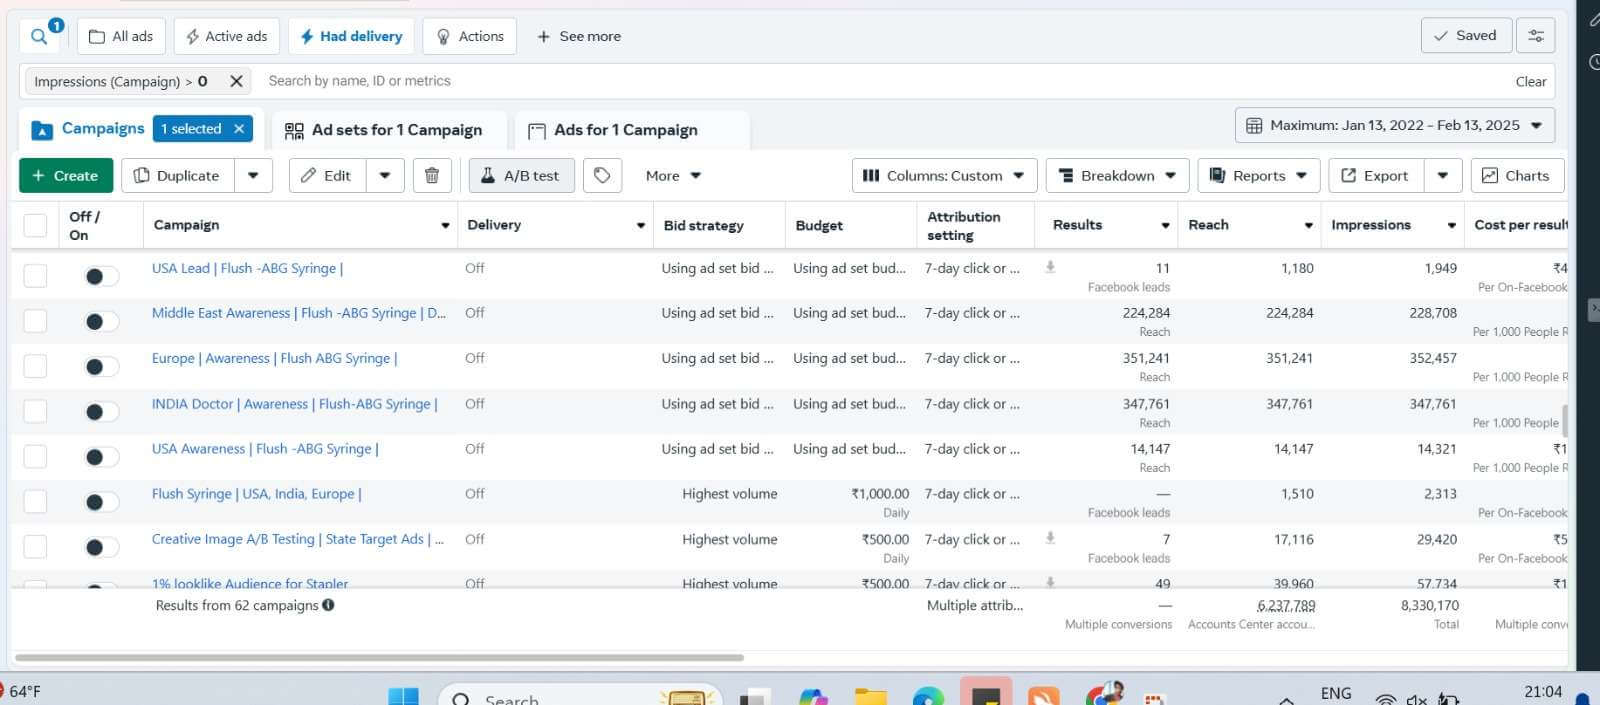Open the filter settings sliders icon
Screen dimensions: 1600x705
coord(1536,36)
